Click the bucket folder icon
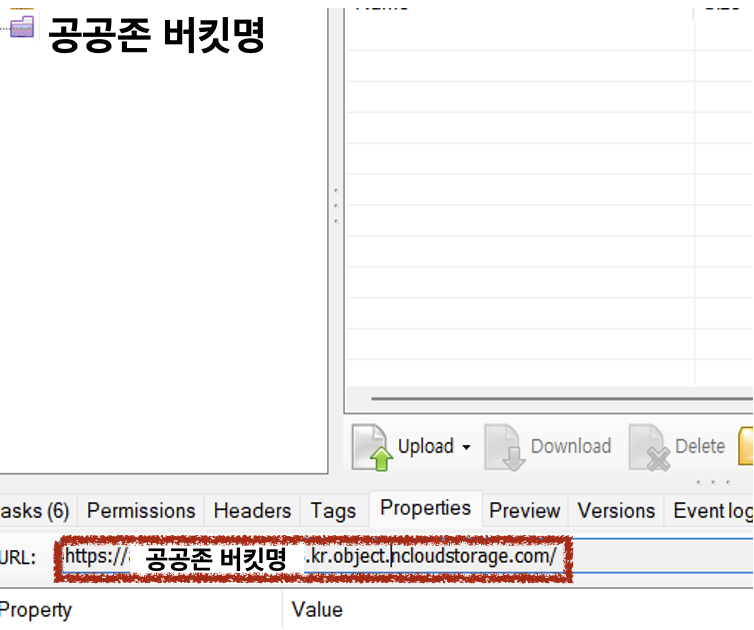 click(x=22, y=26)
